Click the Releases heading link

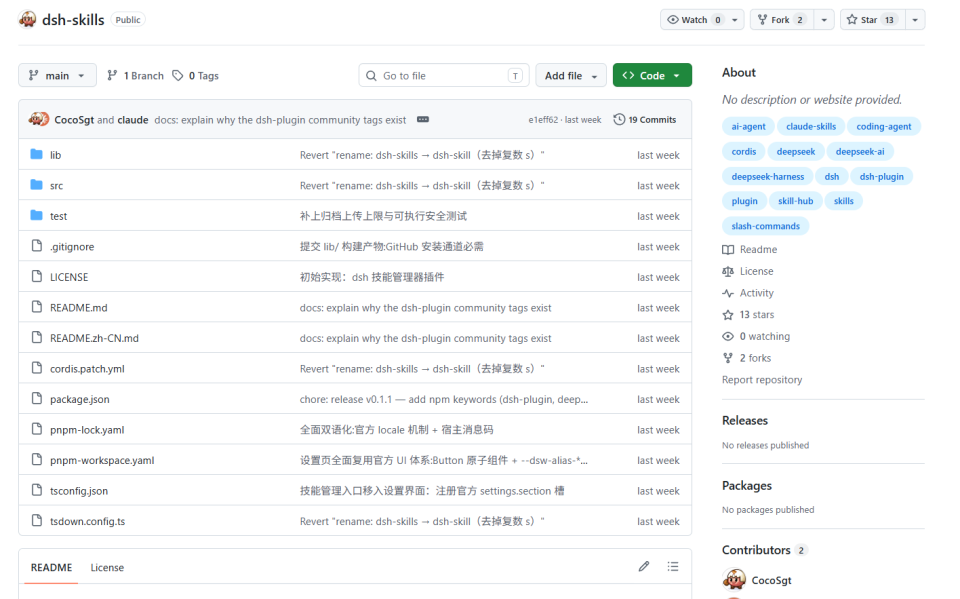(744, 420)
